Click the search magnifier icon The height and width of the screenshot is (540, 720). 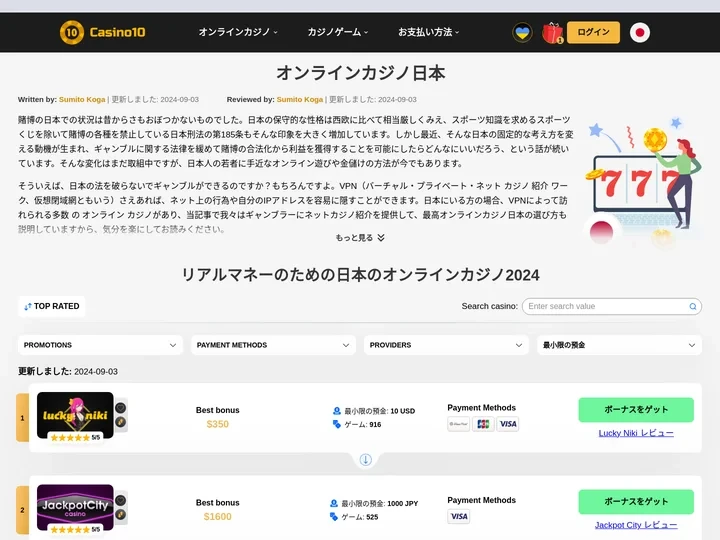pos(692,306)
